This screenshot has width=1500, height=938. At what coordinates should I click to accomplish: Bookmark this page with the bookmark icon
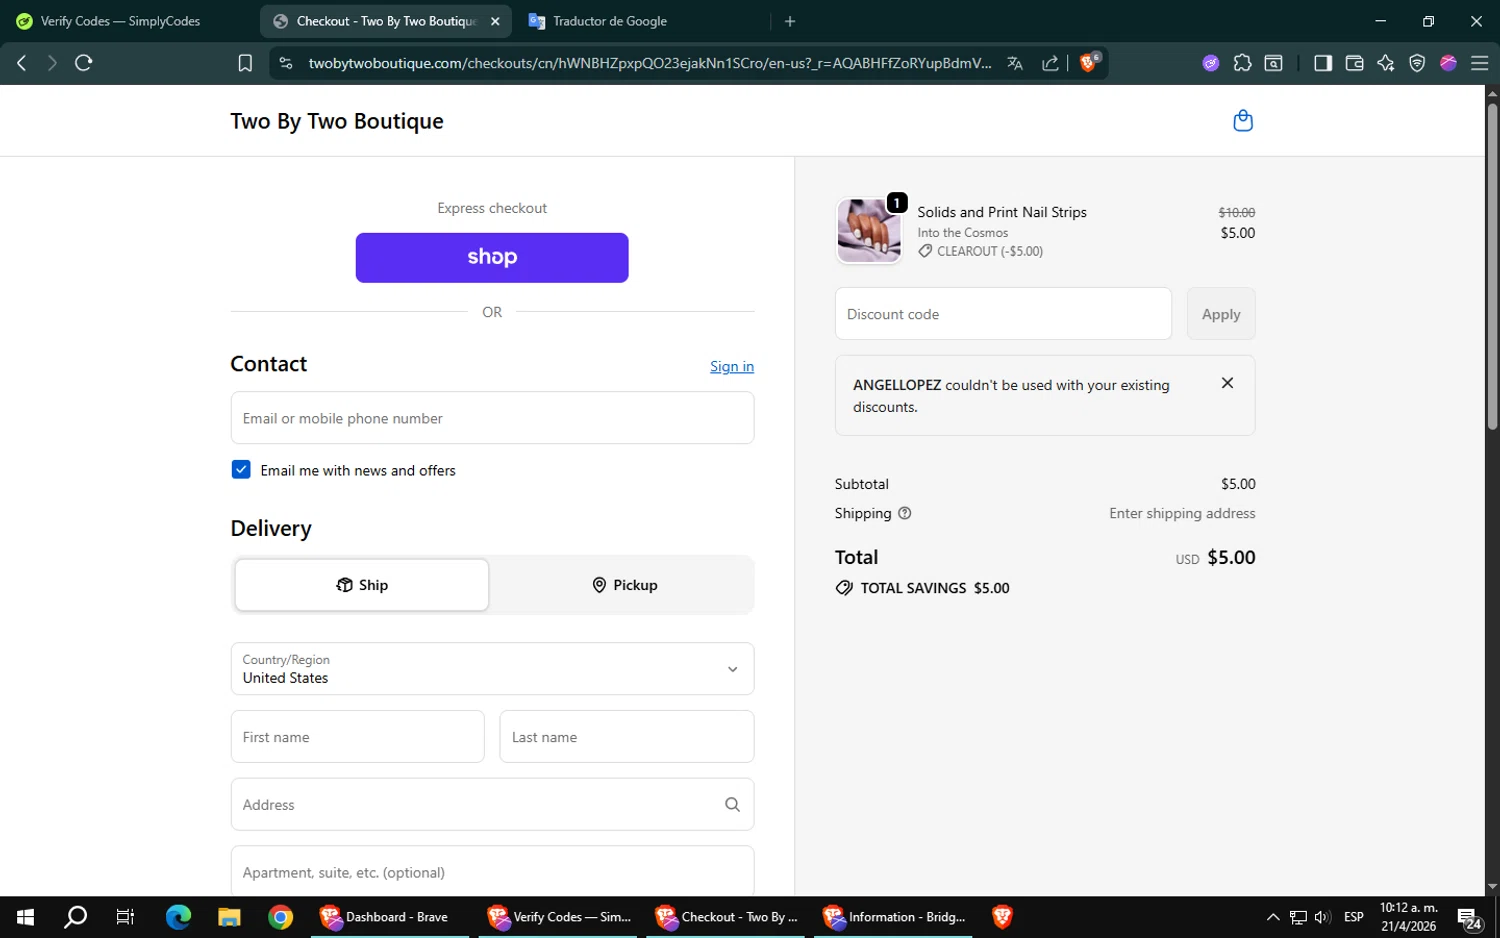tap(245, 63)
